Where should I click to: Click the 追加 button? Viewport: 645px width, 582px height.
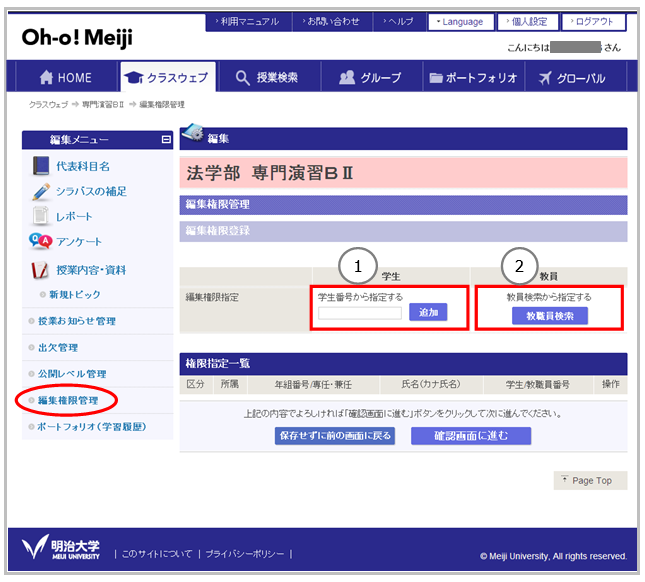pyautogui.click(x=428, y=312)
